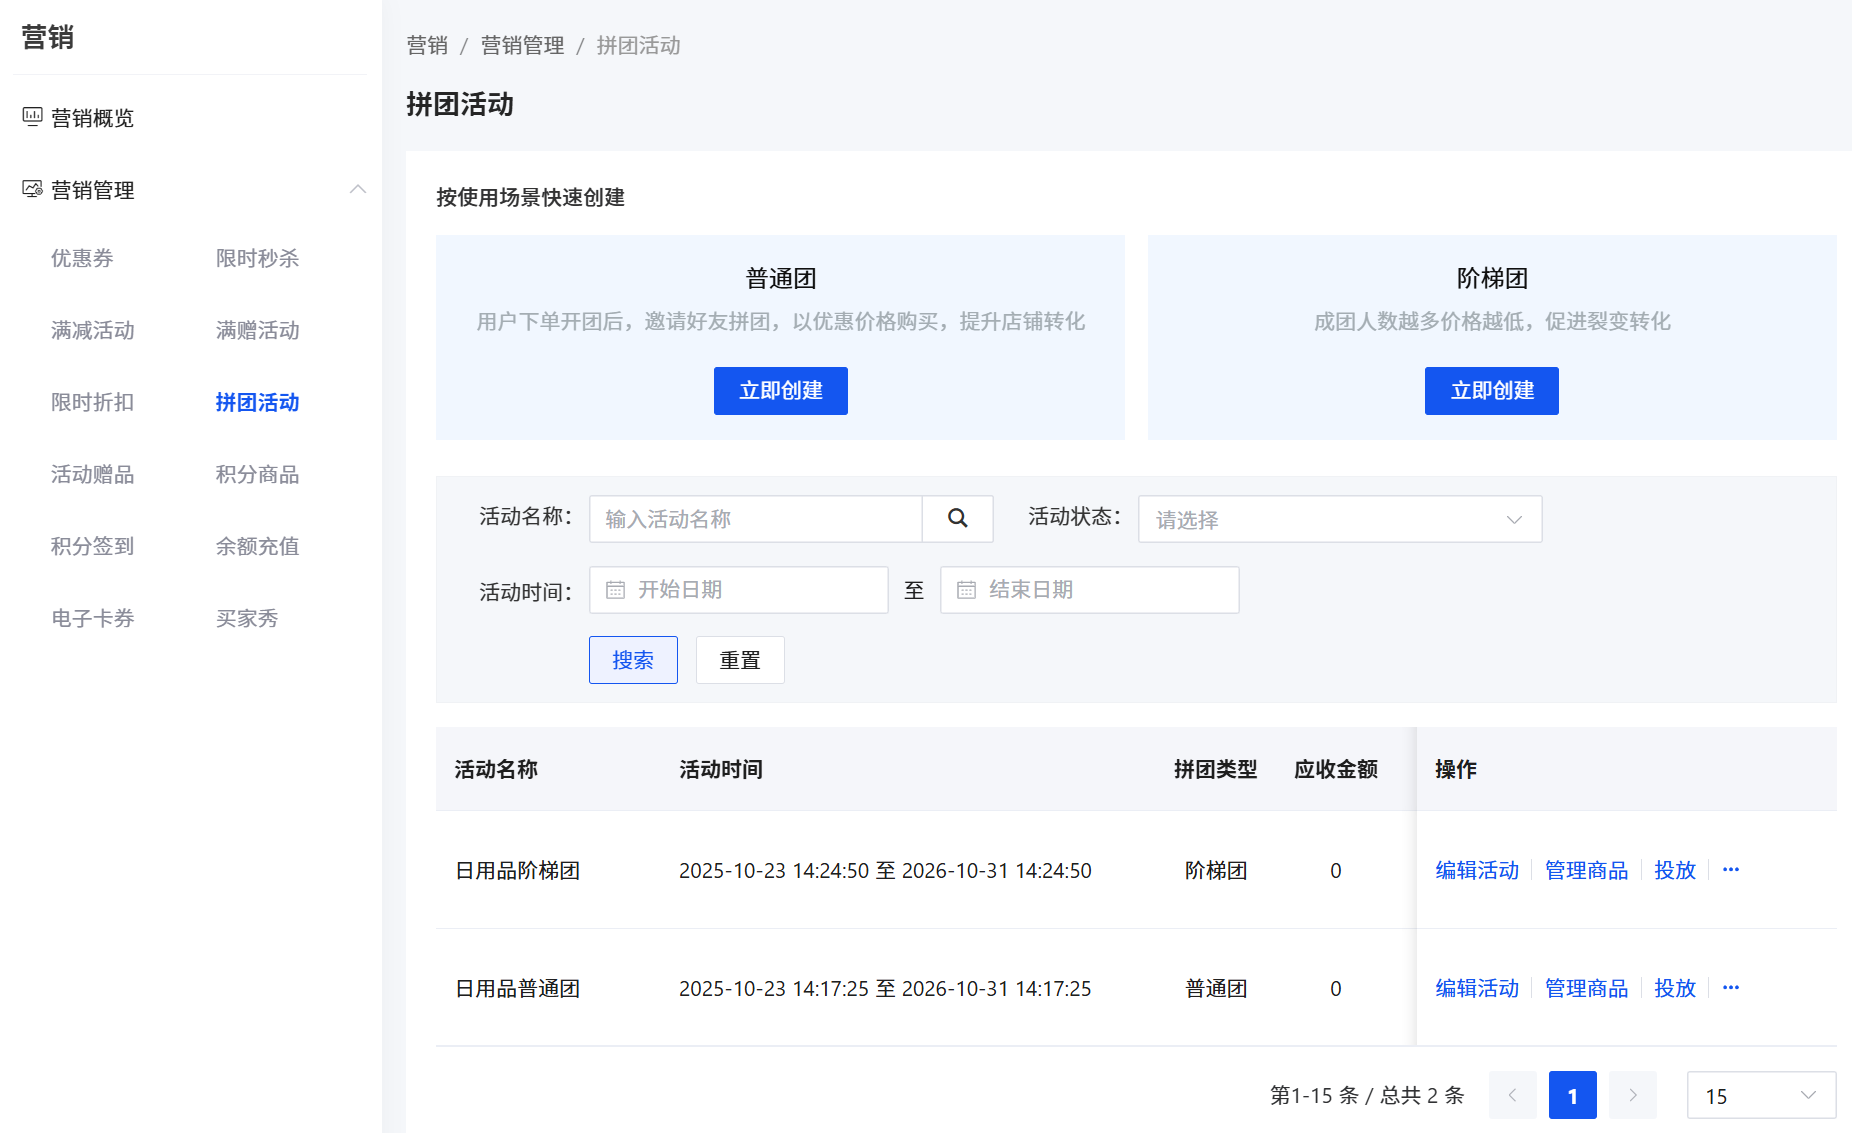
Task: Click 立即创建 under 阶梯团
Action: pos(1491,391)
